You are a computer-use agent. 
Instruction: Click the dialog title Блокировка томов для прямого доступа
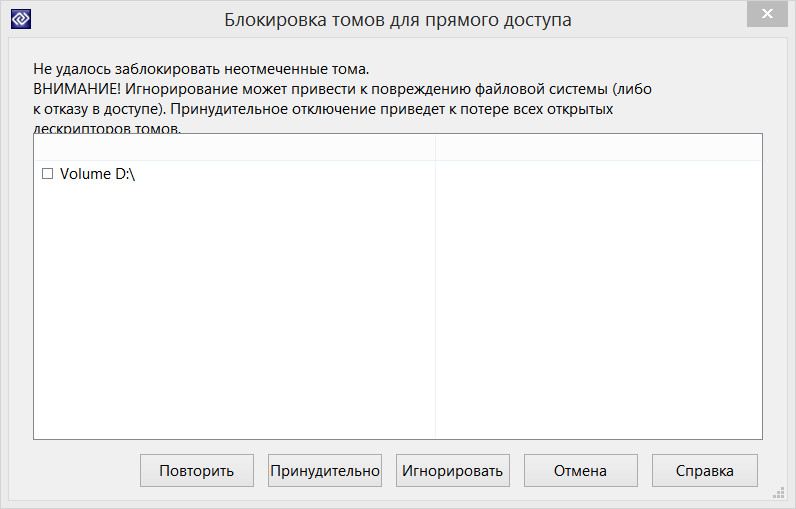tap(398, 19)
